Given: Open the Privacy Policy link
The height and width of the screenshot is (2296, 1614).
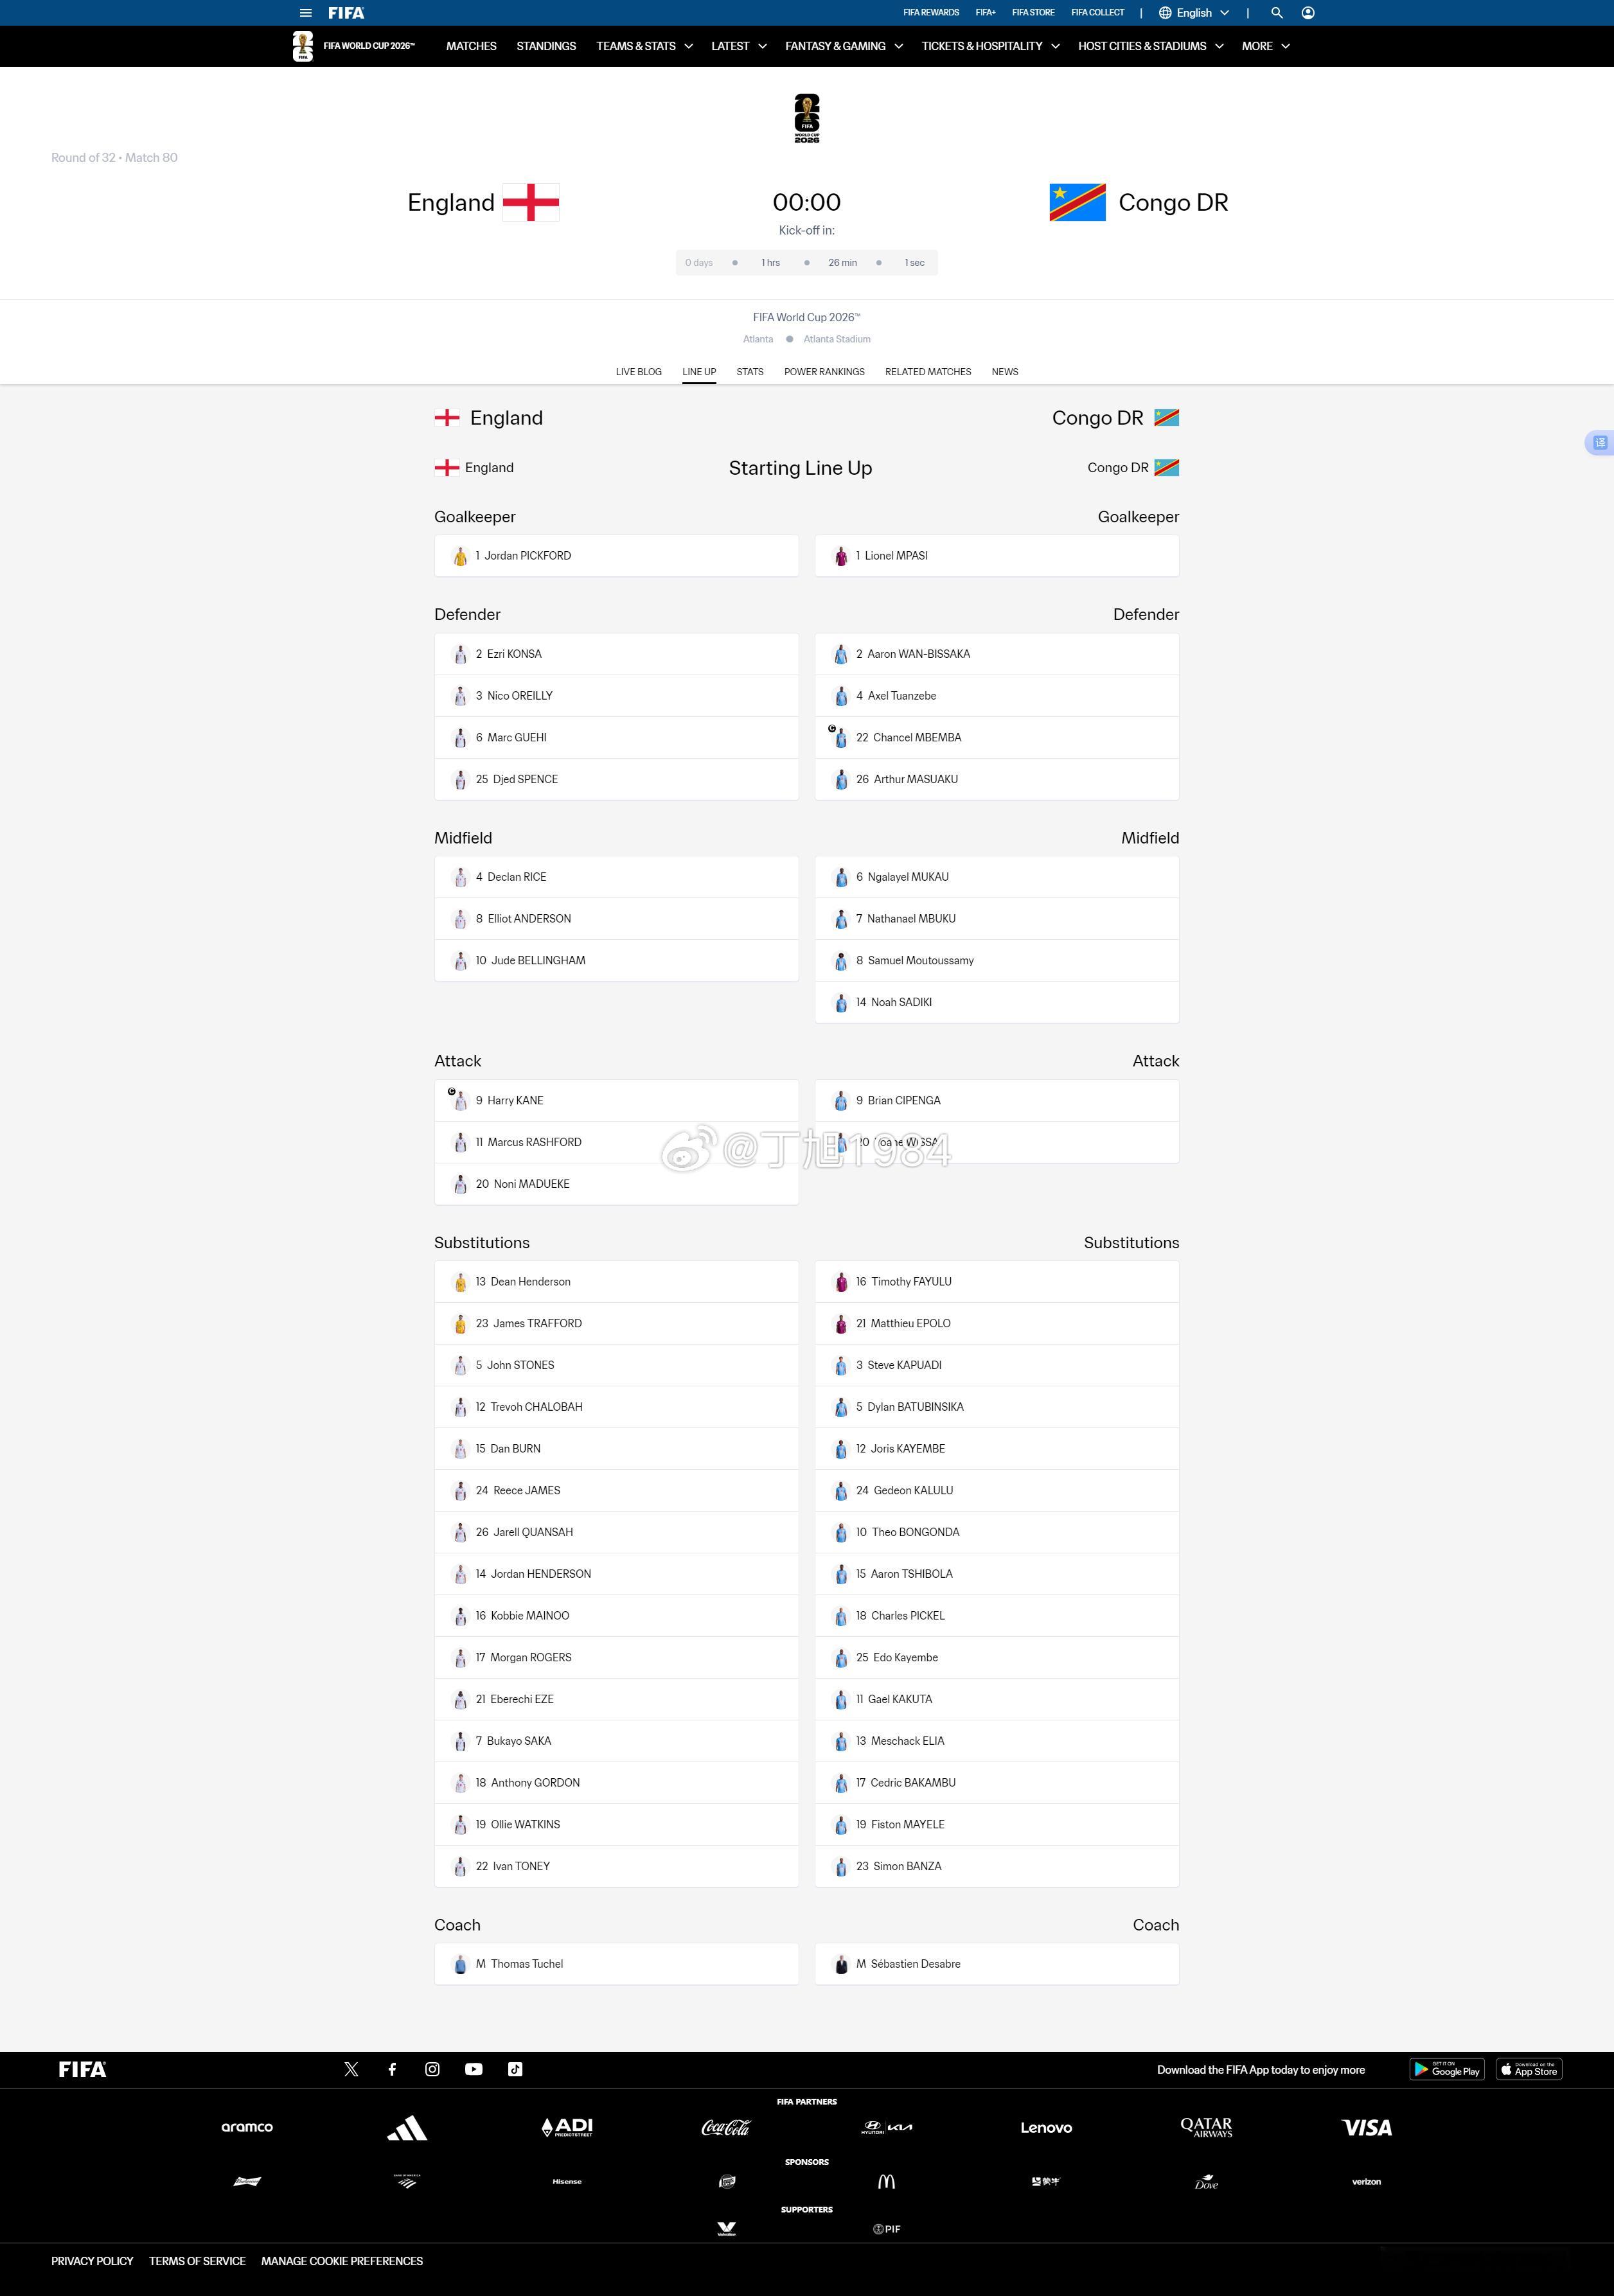Looking at the screenshot, I should point(92,2261).
